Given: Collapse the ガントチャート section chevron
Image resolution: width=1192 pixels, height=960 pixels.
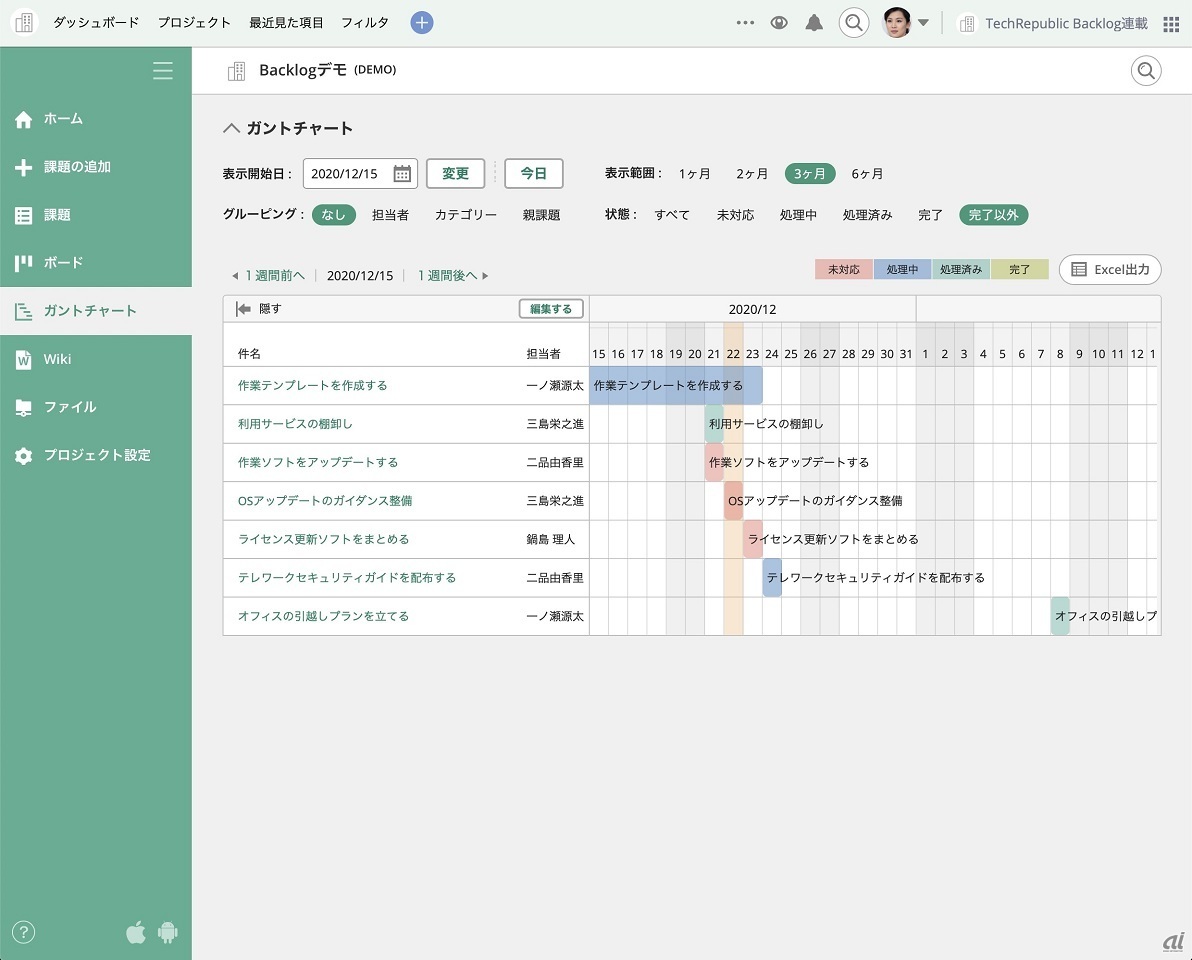Looking at the screenshot, I should click(x=231, y=128).
